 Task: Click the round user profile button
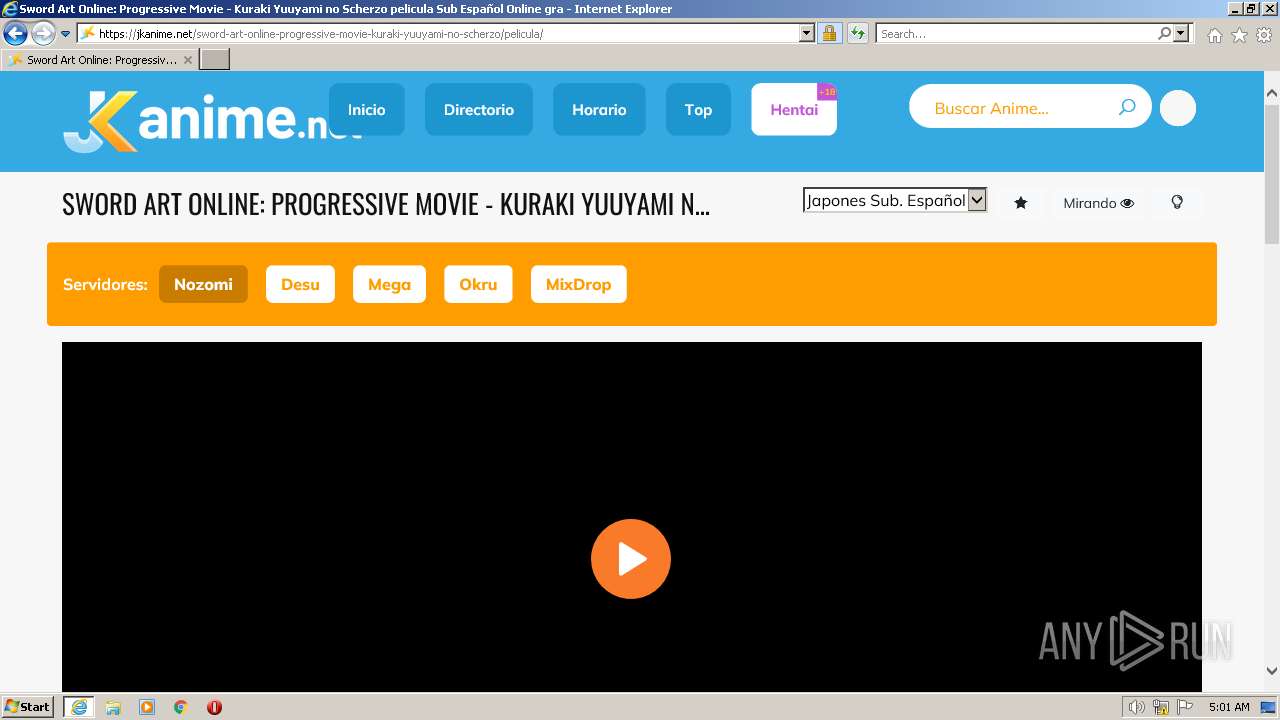[x=1178, y=108]
